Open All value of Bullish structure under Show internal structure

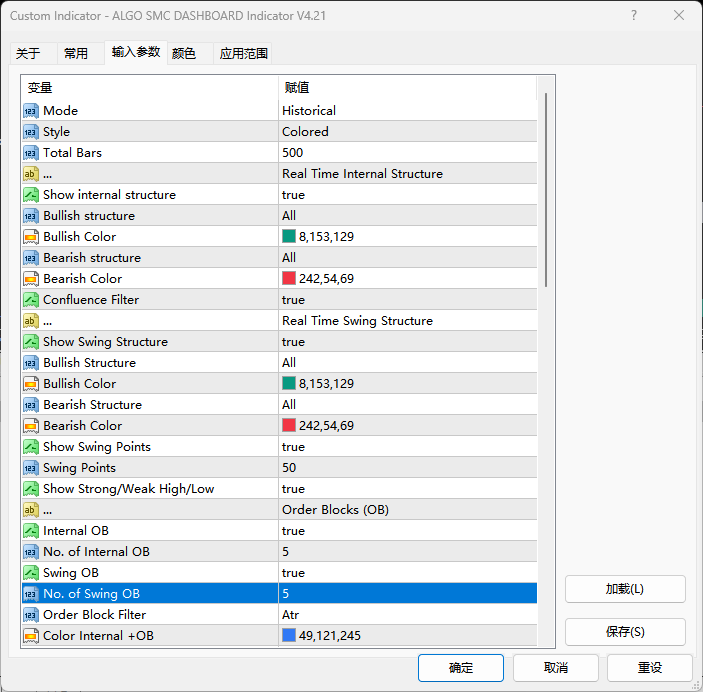408,216
